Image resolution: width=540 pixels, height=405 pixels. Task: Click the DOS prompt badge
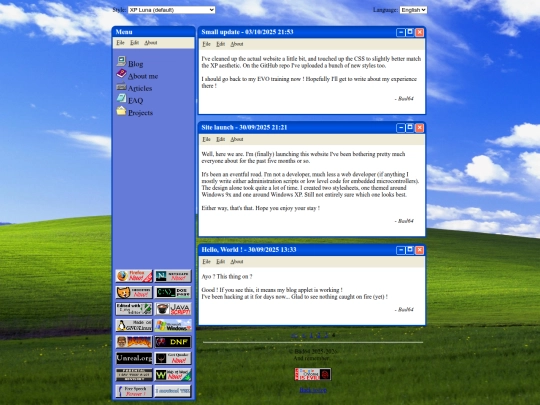click(x=173, y=292)
